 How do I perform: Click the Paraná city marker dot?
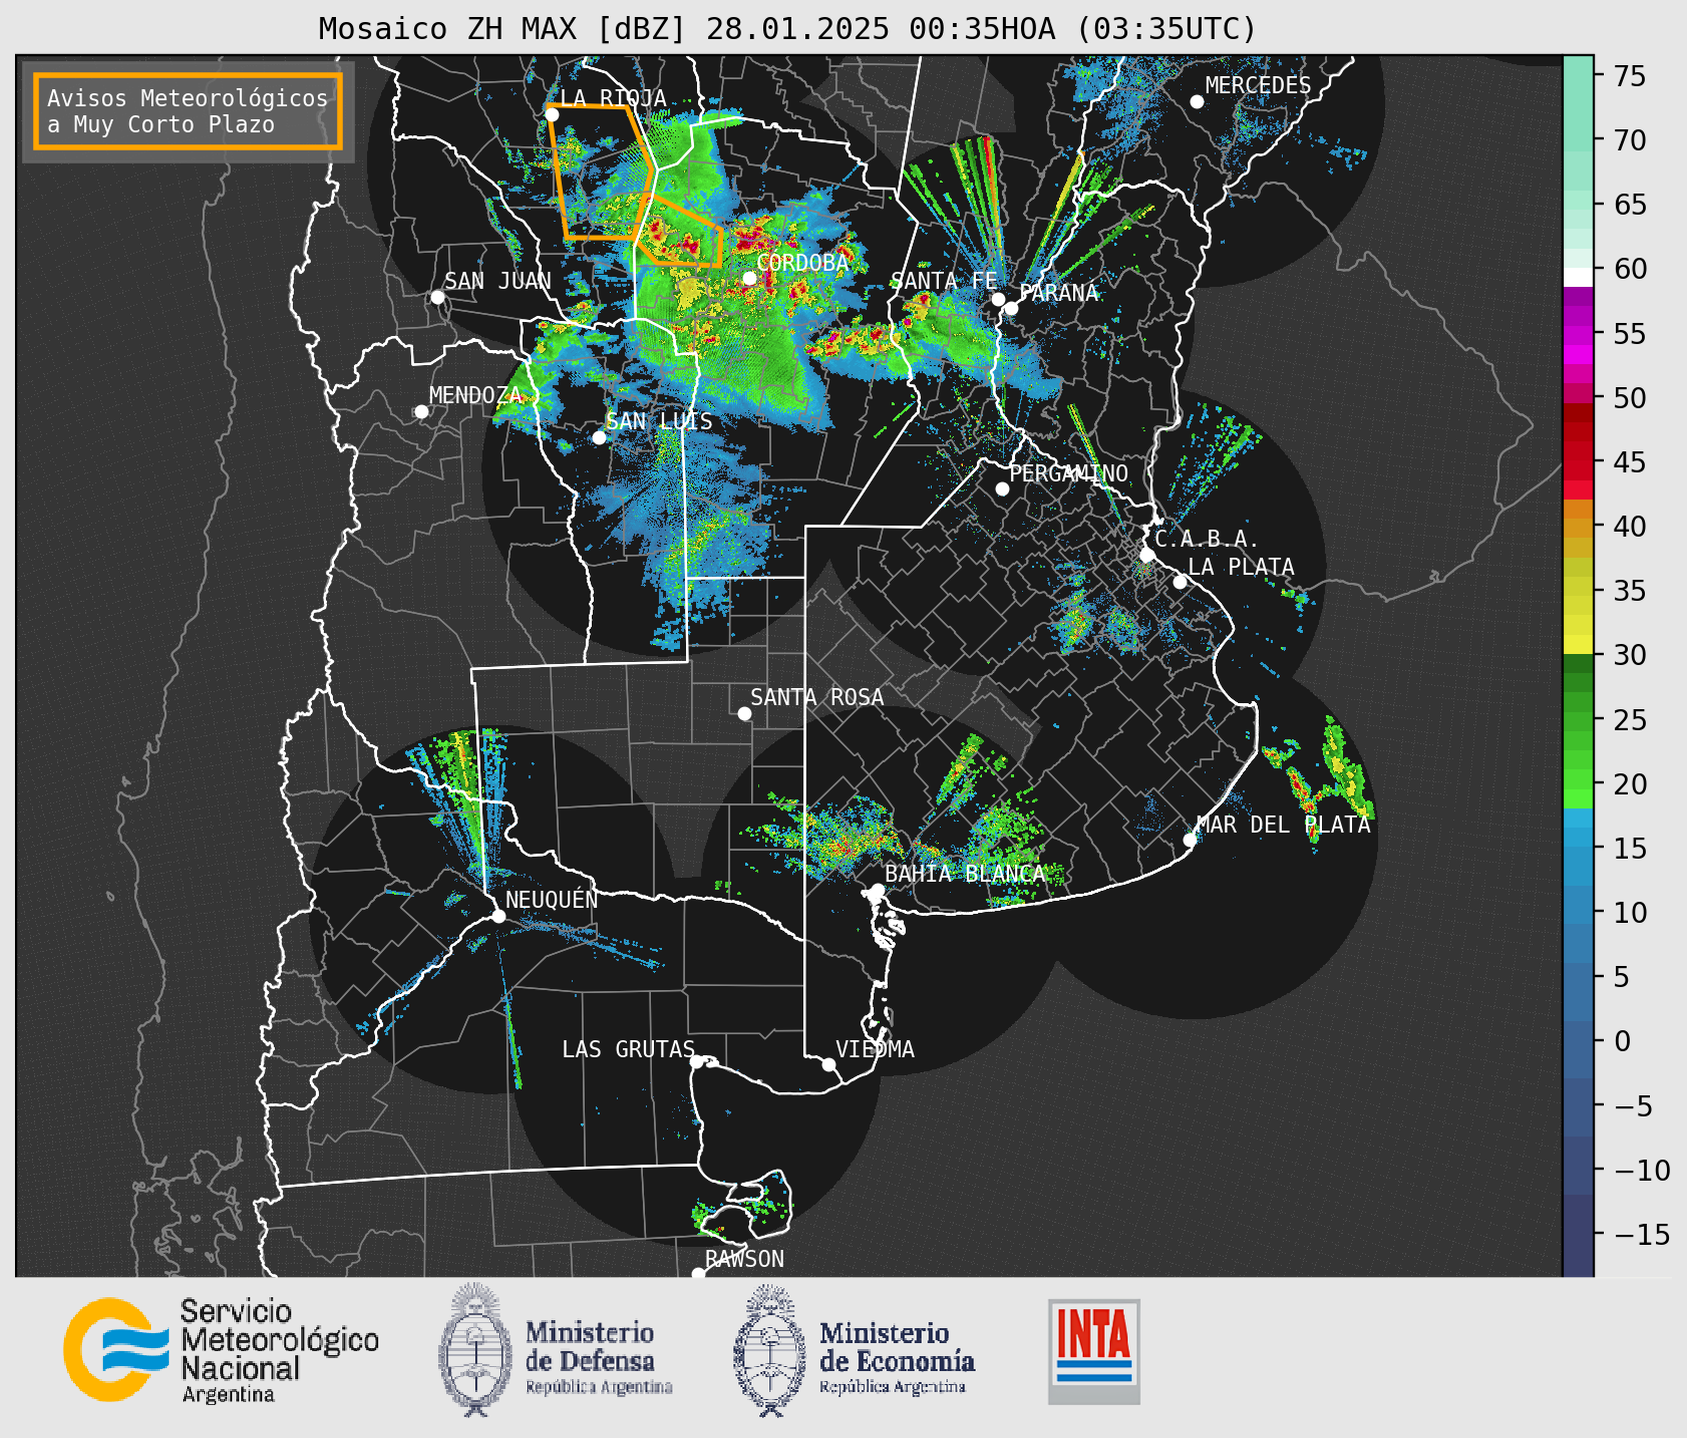1011,308
